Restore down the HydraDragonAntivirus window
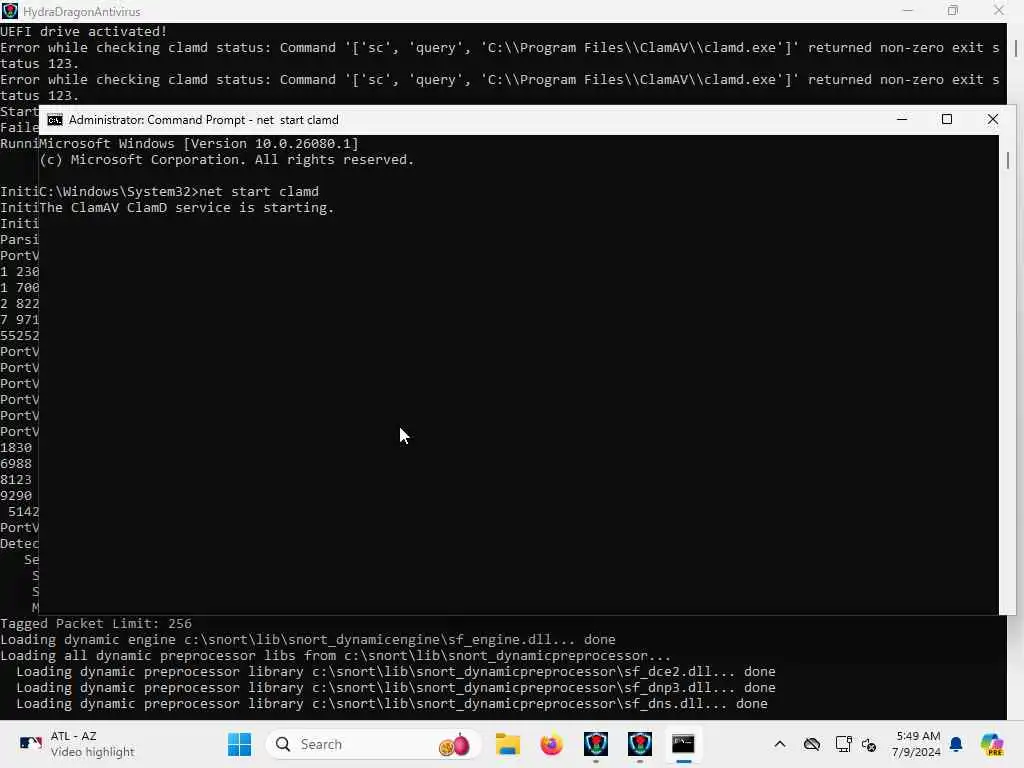The height and width of the screenshot is (768, 1024). pos(953,11)
